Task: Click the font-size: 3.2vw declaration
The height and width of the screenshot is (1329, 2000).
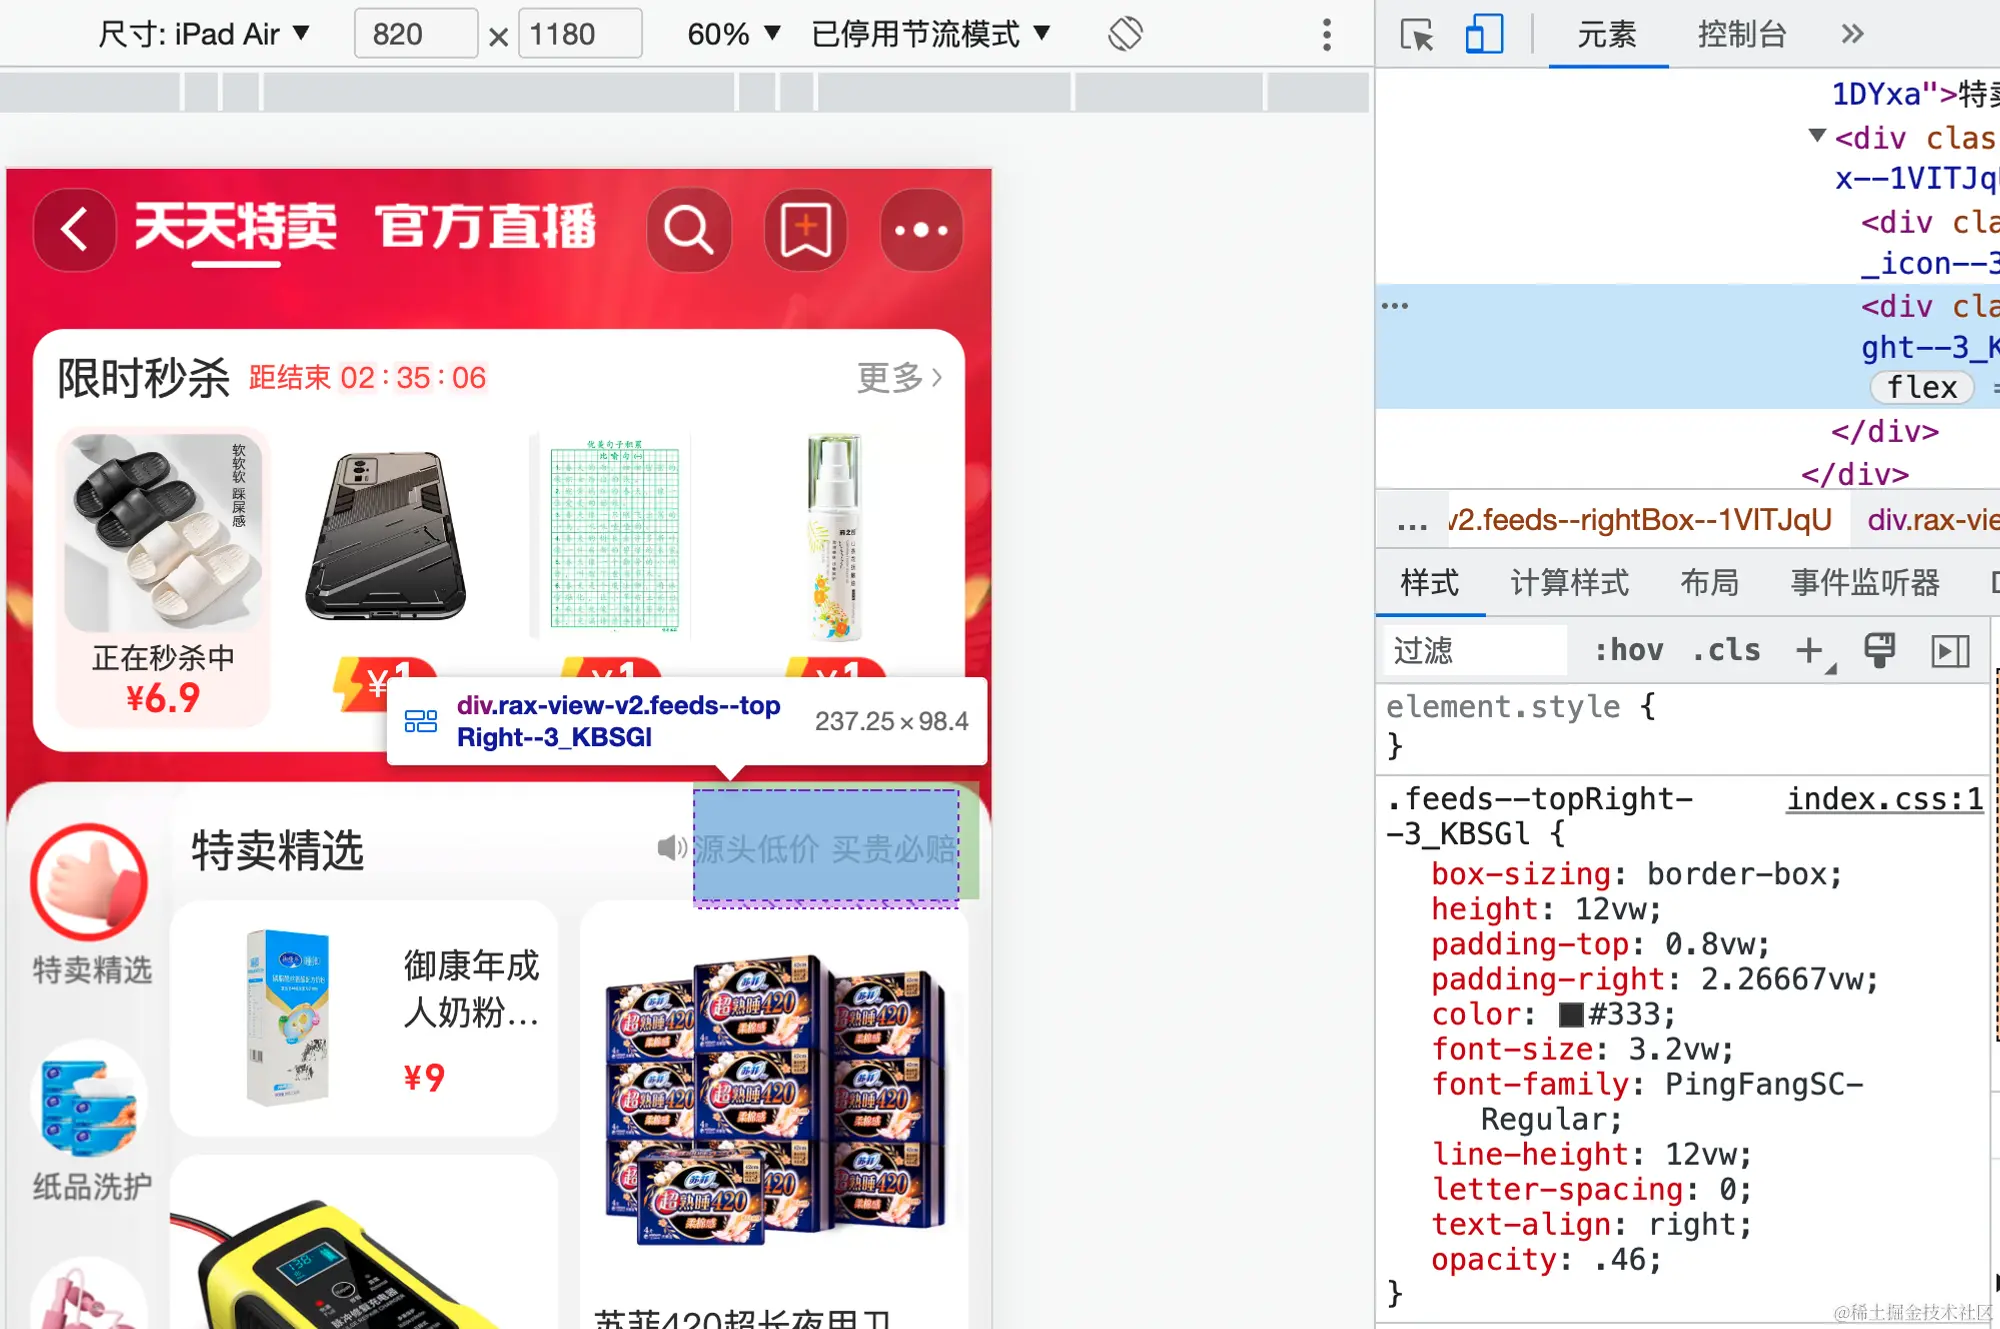Action: click(1582, 1050)
